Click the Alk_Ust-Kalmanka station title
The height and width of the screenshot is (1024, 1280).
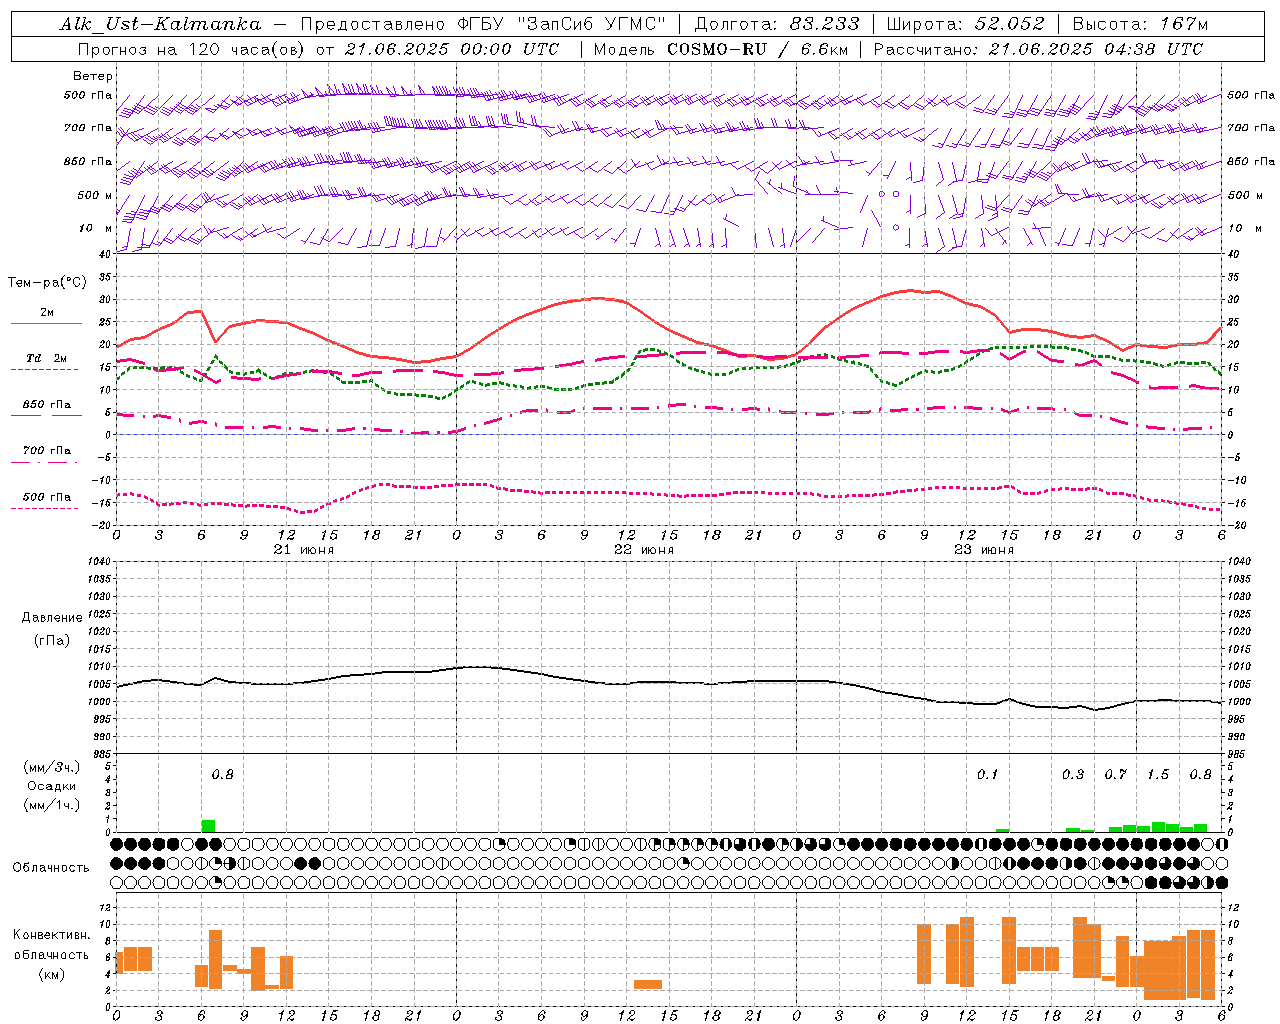(x=160, y=24)
